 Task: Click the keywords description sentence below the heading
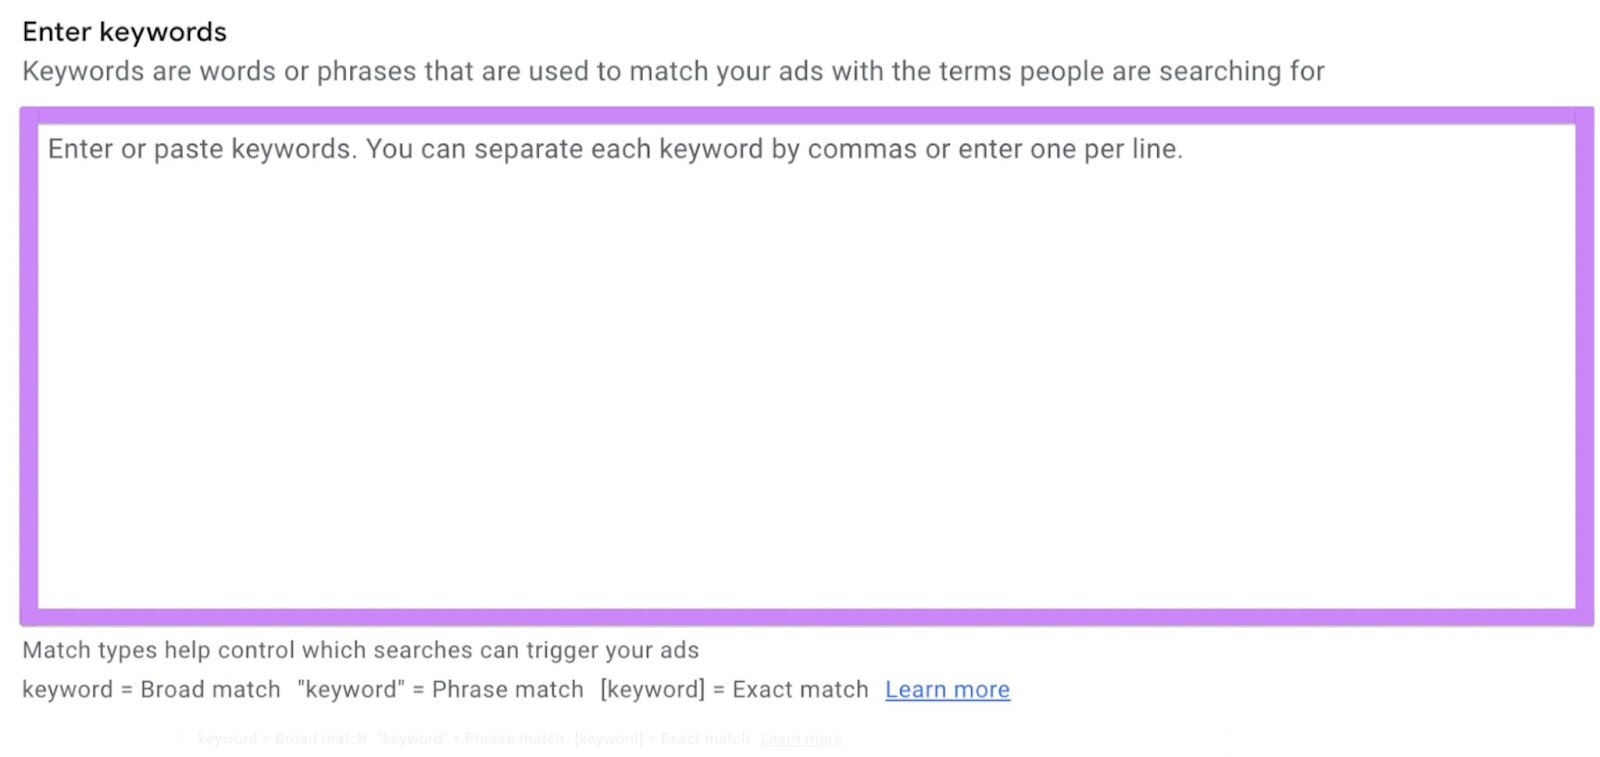pos(674,71)
